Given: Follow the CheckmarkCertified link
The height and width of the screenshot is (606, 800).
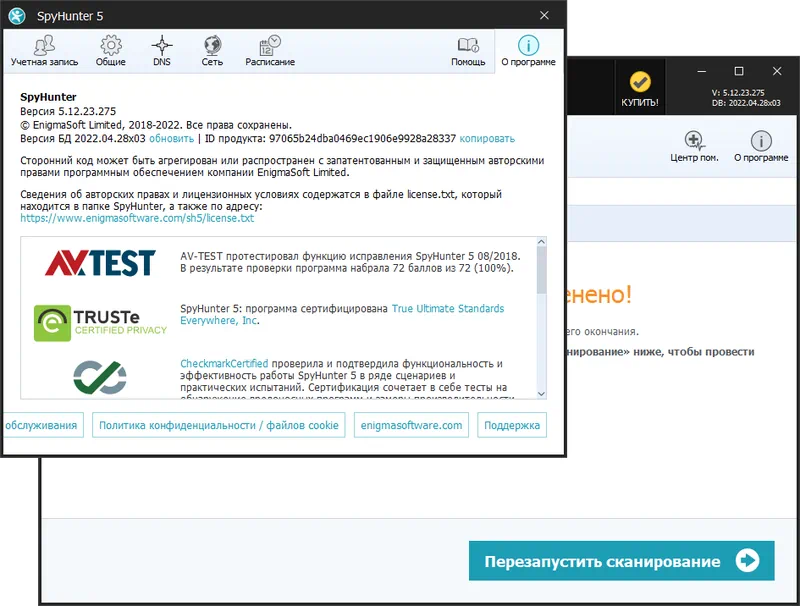Looking at the screenshot, I should tap(224, 364).
